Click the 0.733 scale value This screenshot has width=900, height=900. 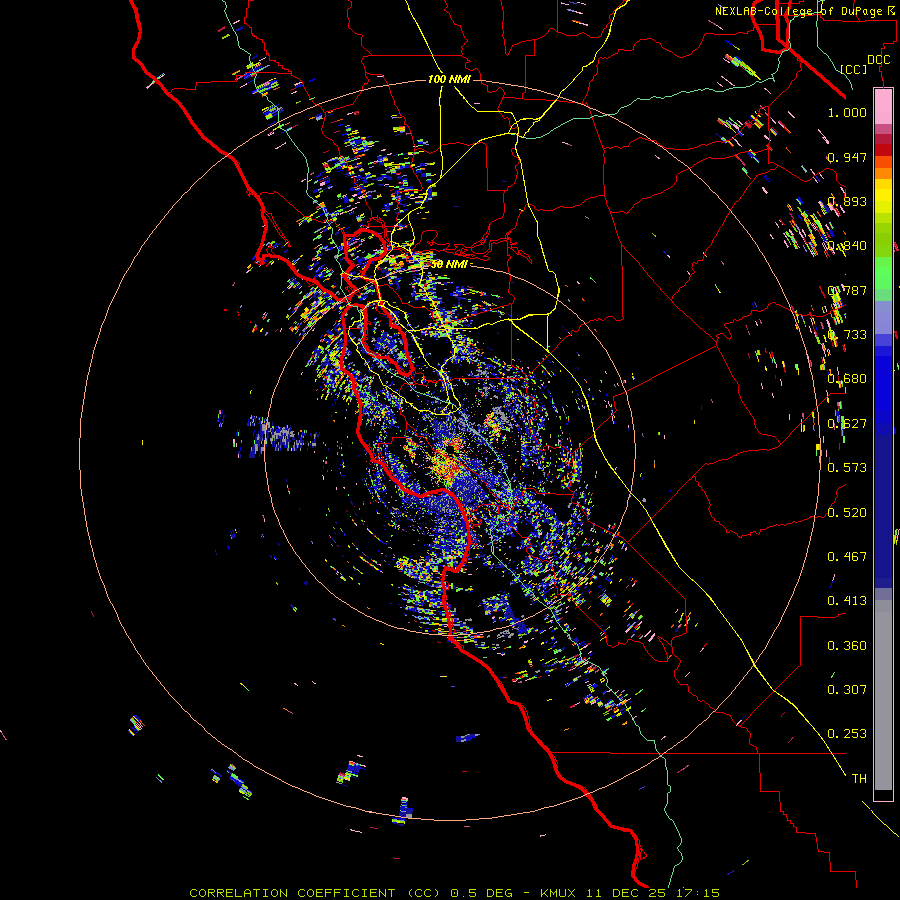(847, 335)
